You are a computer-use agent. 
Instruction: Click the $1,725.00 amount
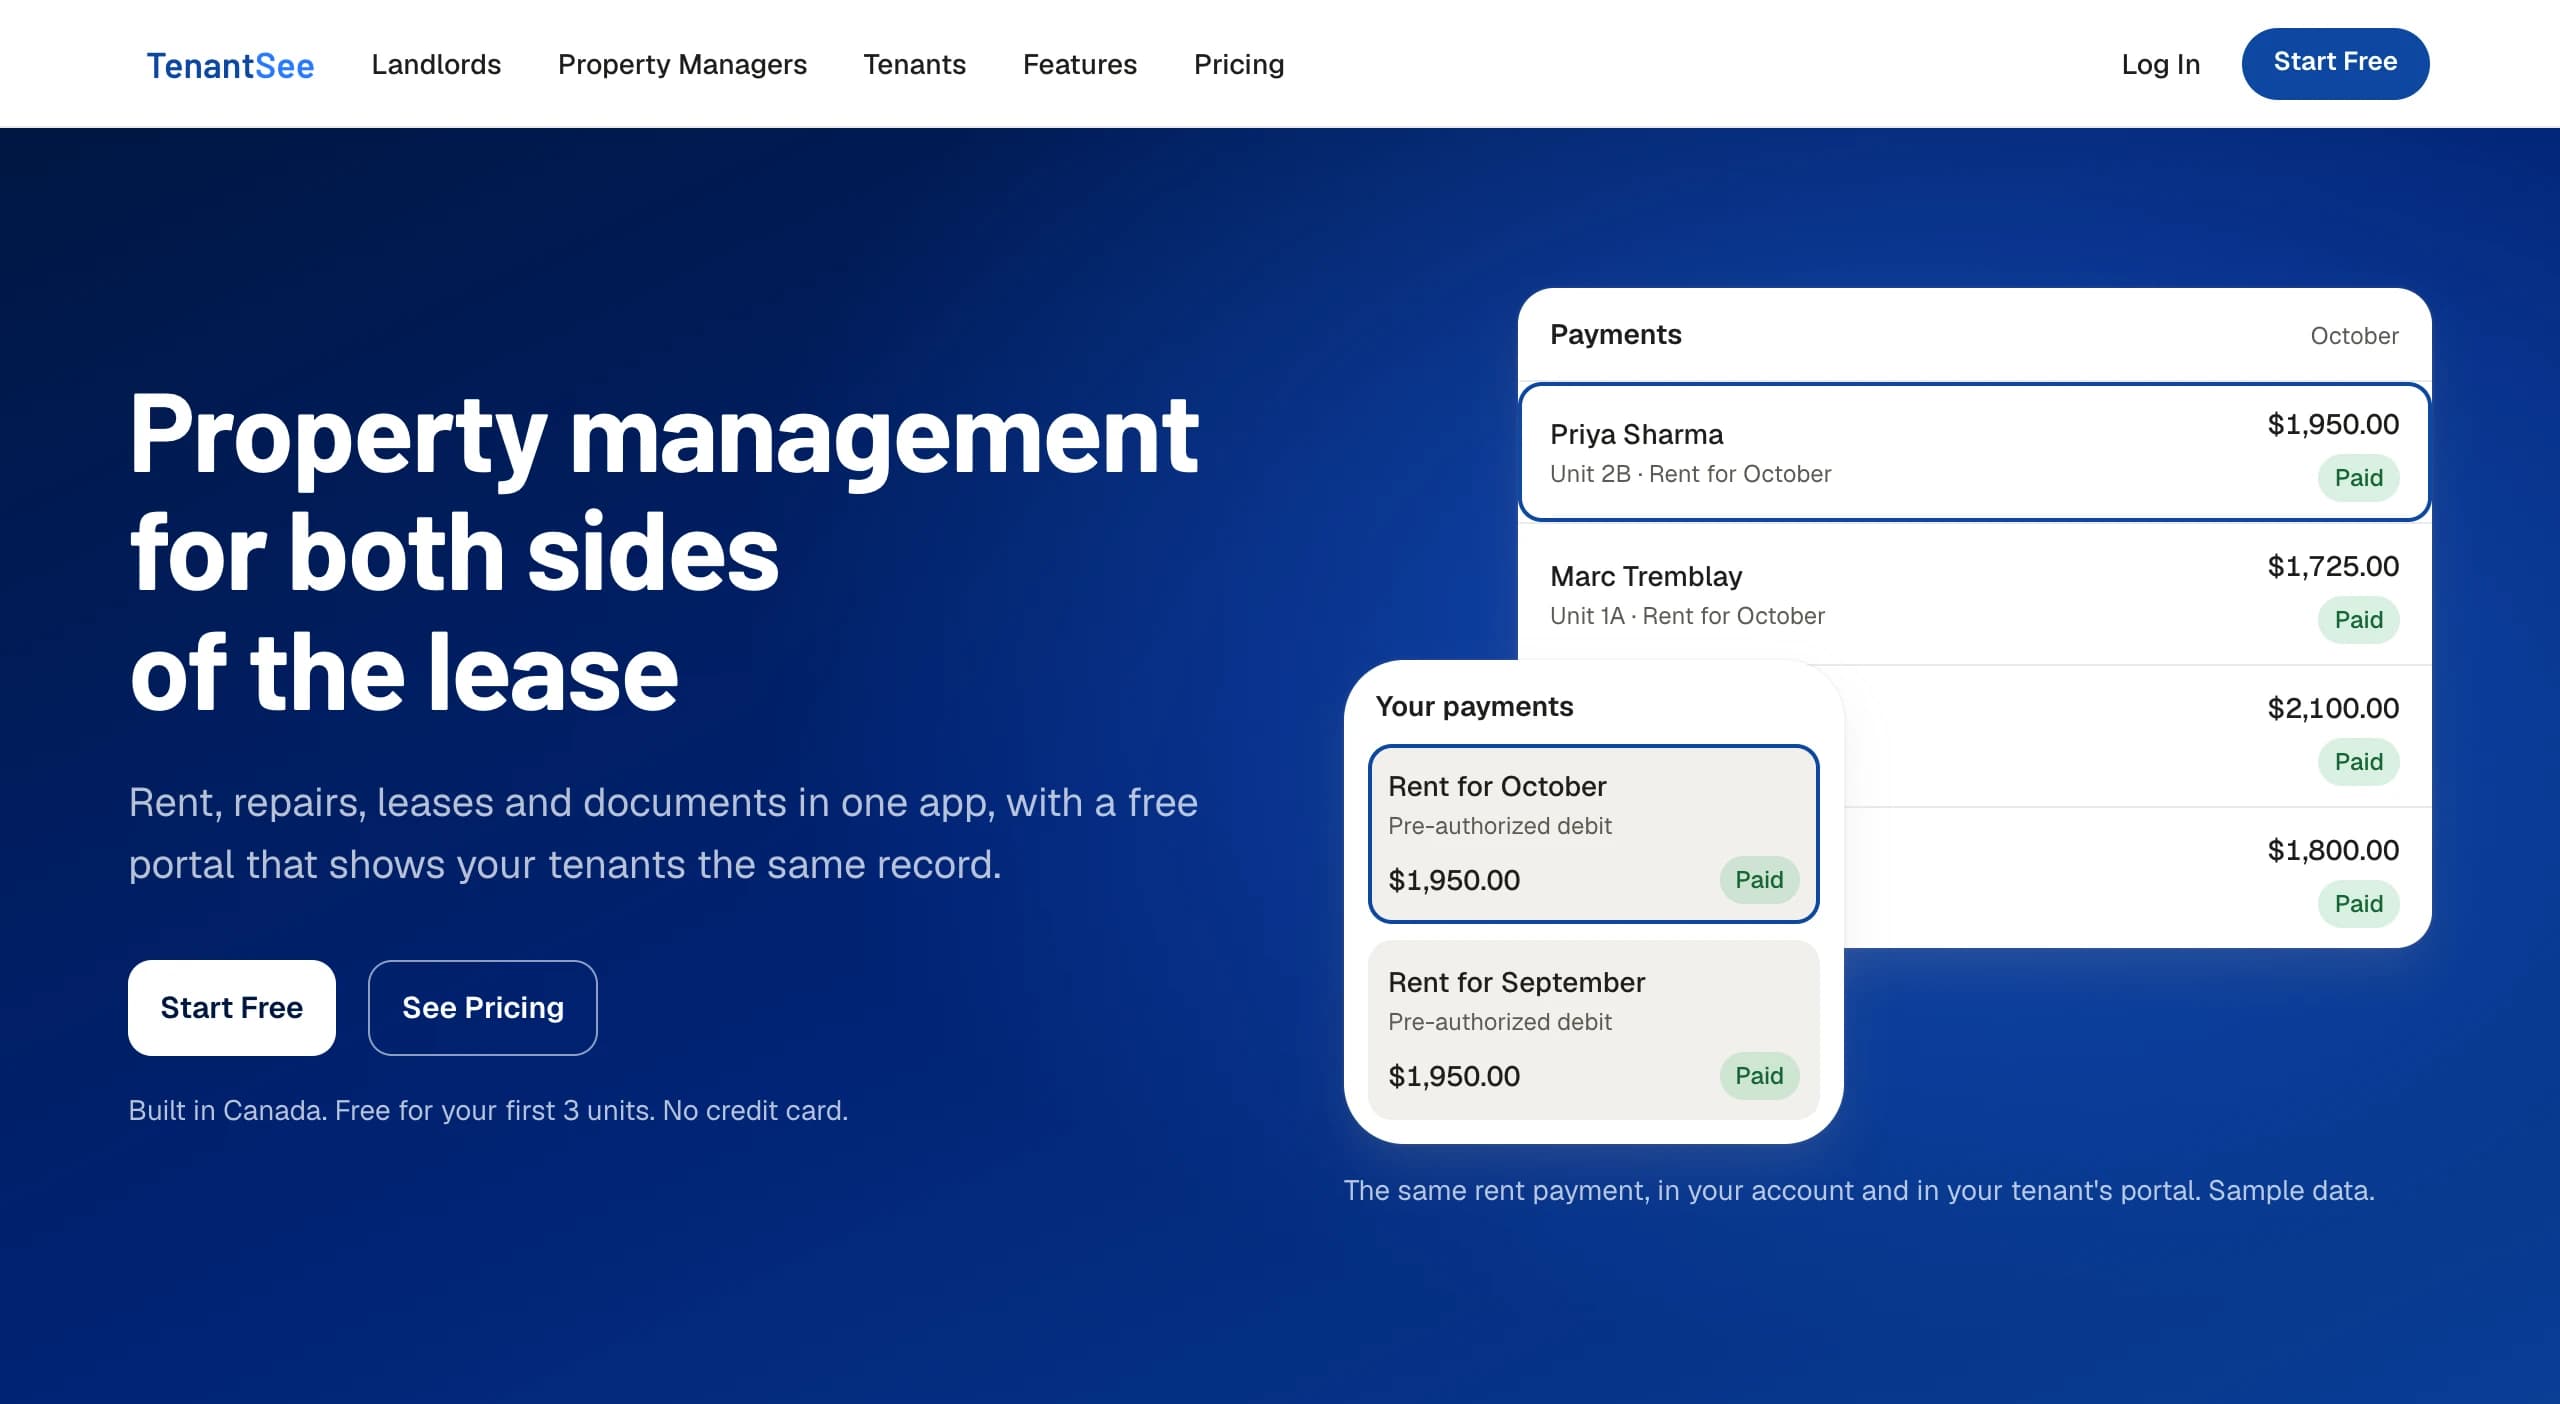2333,566
